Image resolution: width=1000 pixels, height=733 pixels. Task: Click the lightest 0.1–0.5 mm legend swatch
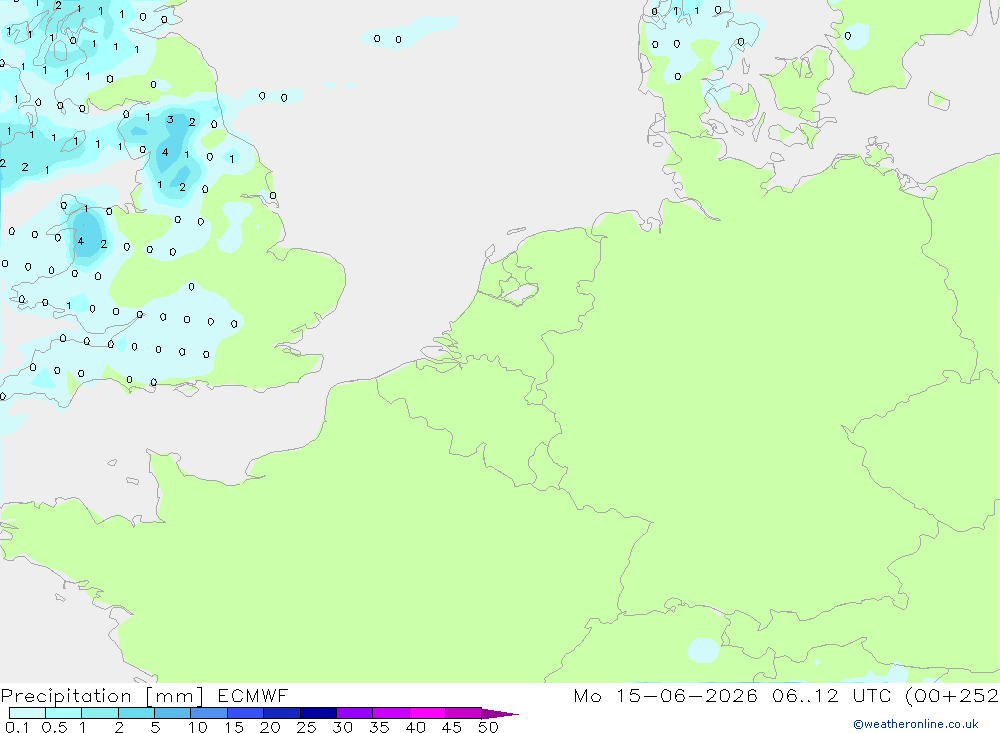click(x=27, y=713)
